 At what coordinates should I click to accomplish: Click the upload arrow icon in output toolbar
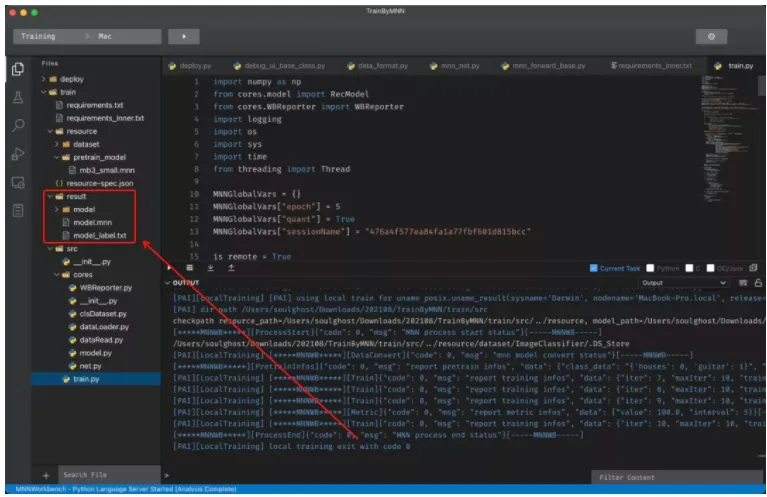pos(231,268)
